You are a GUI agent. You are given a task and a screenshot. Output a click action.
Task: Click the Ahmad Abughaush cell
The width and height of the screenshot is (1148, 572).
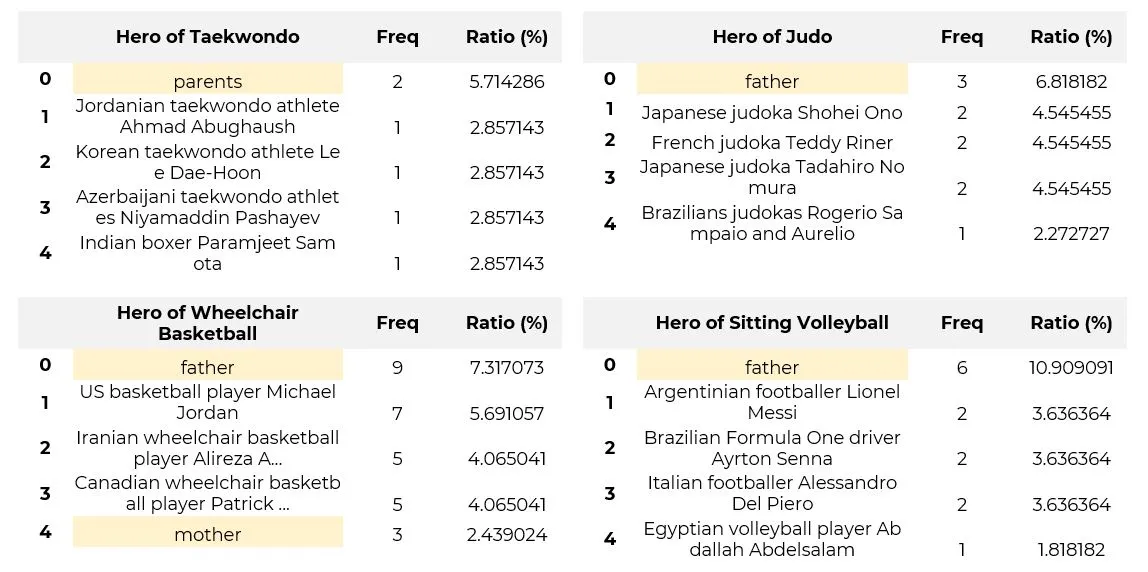coord(207,116)
